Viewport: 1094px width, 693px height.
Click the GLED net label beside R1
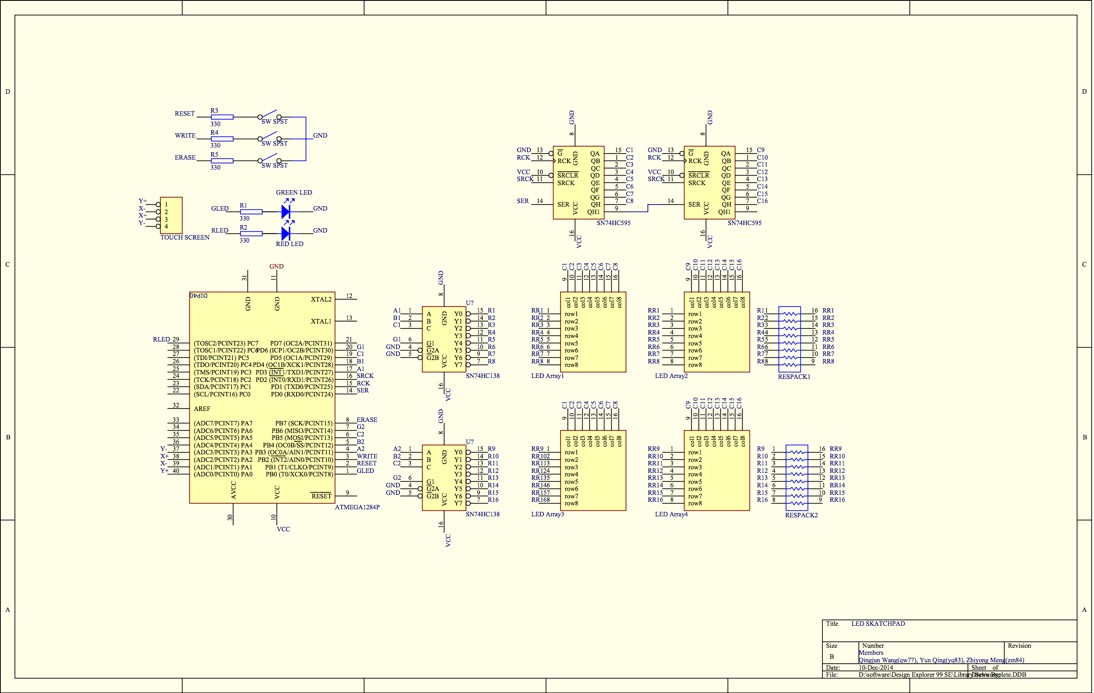click(220, 209)
